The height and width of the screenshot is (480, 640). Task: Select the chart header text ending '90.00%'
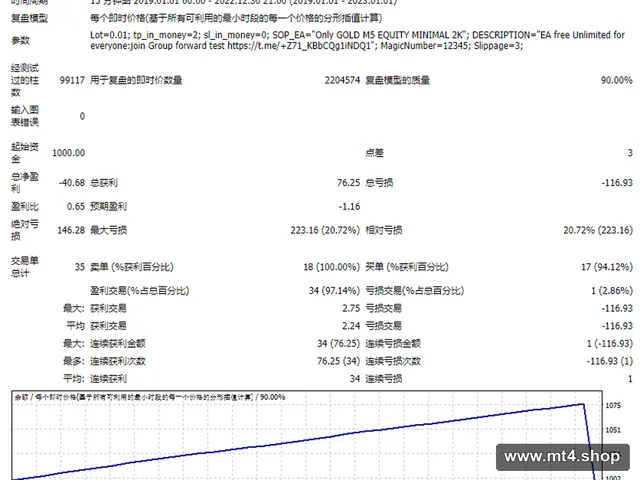point(150,397)
